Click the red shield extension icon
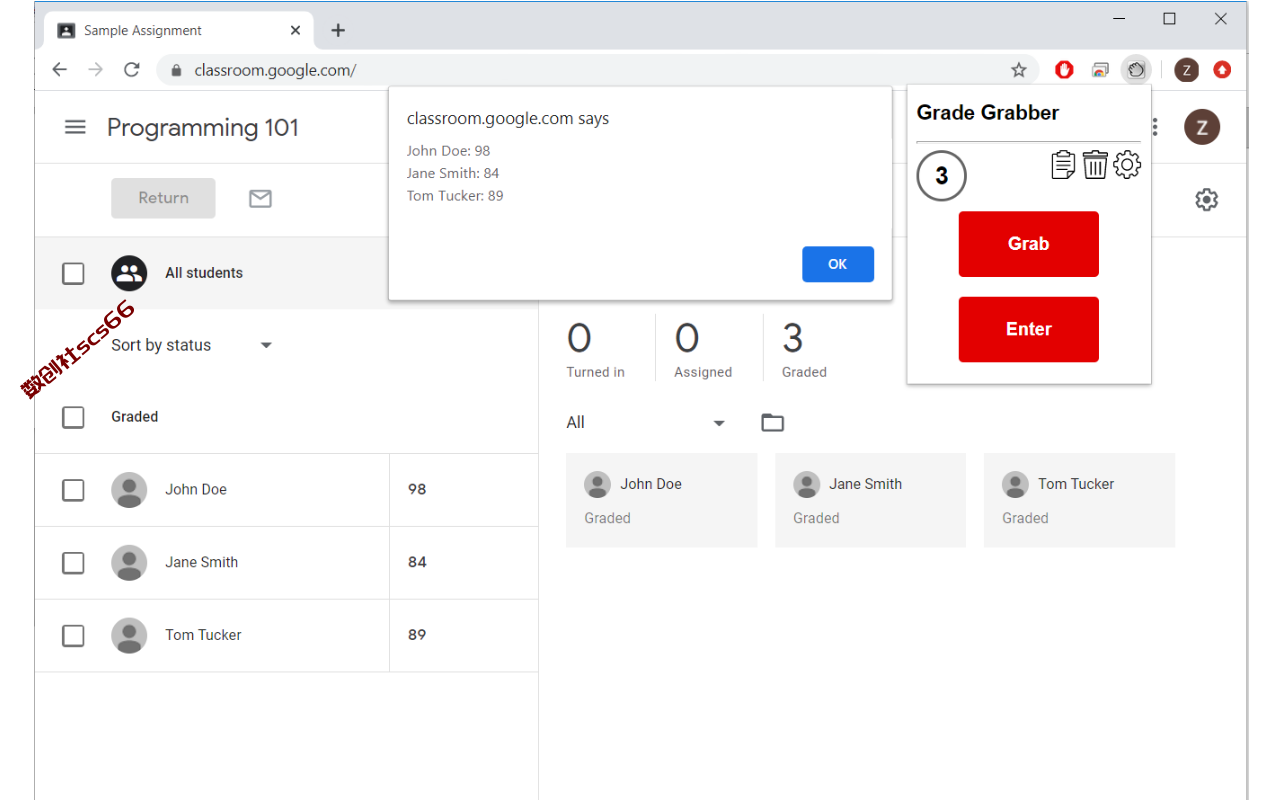The height and width of the screenshot is (800, 1280). click(x=1064, y=70)
